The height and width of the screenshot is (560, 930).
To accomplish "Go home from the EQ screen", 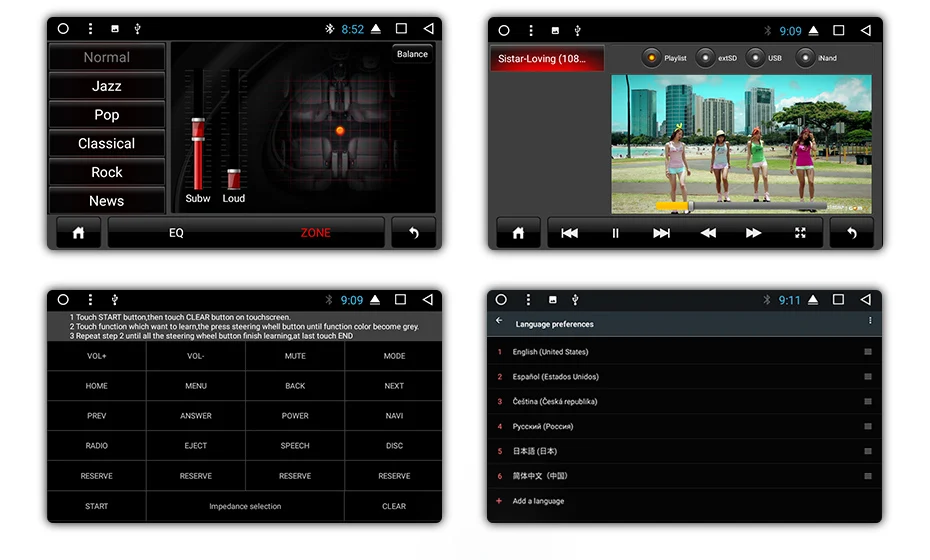I will (78, 233).
